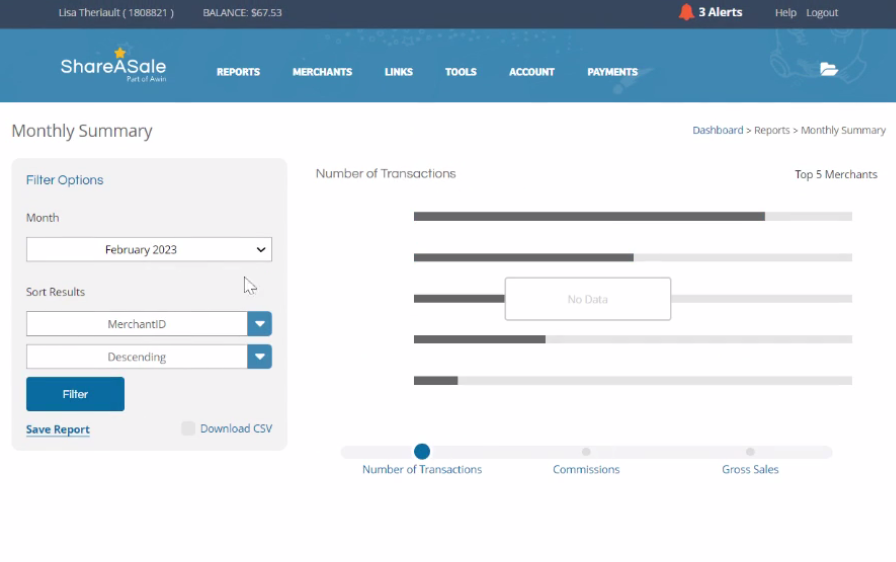Click the Monthly Summary page heading

[x=82, y=131]
